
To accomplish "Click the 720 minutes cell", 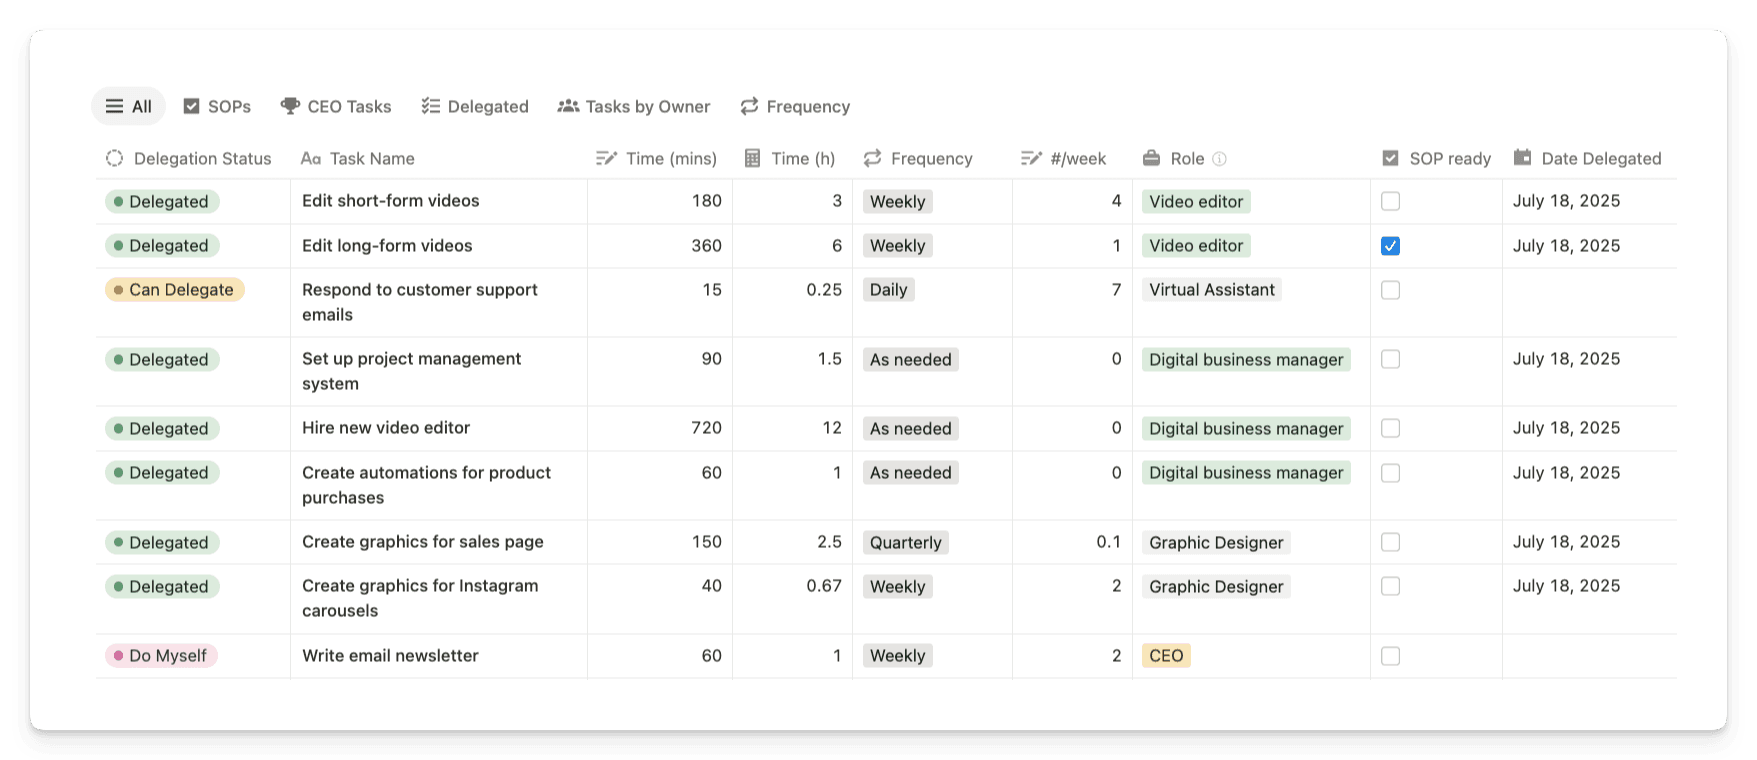I will click(705, 428).
